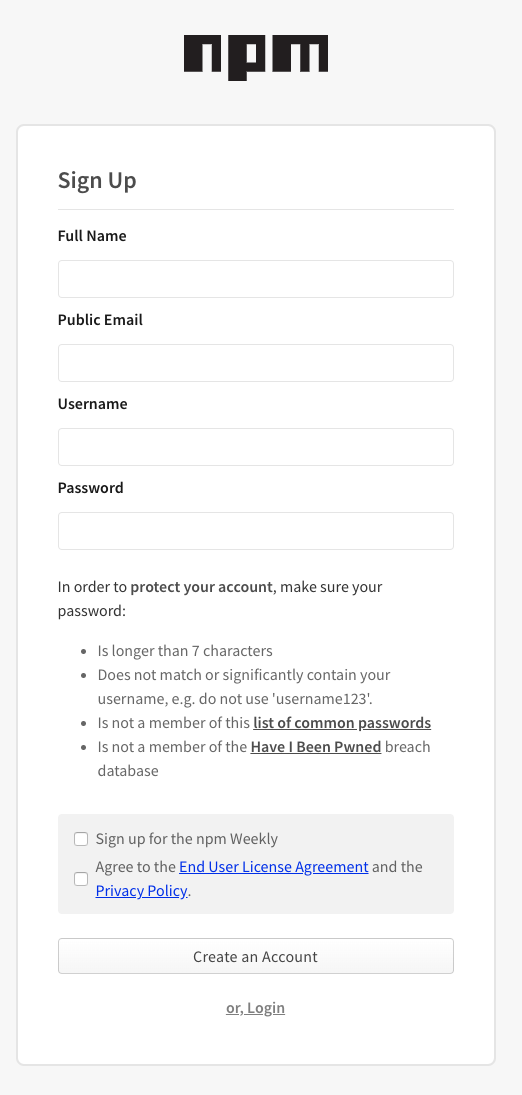Click the 'Sign up for the npm Weekly' label
Viewport: 522px width, 1095px height.
(x=187, y=839)
